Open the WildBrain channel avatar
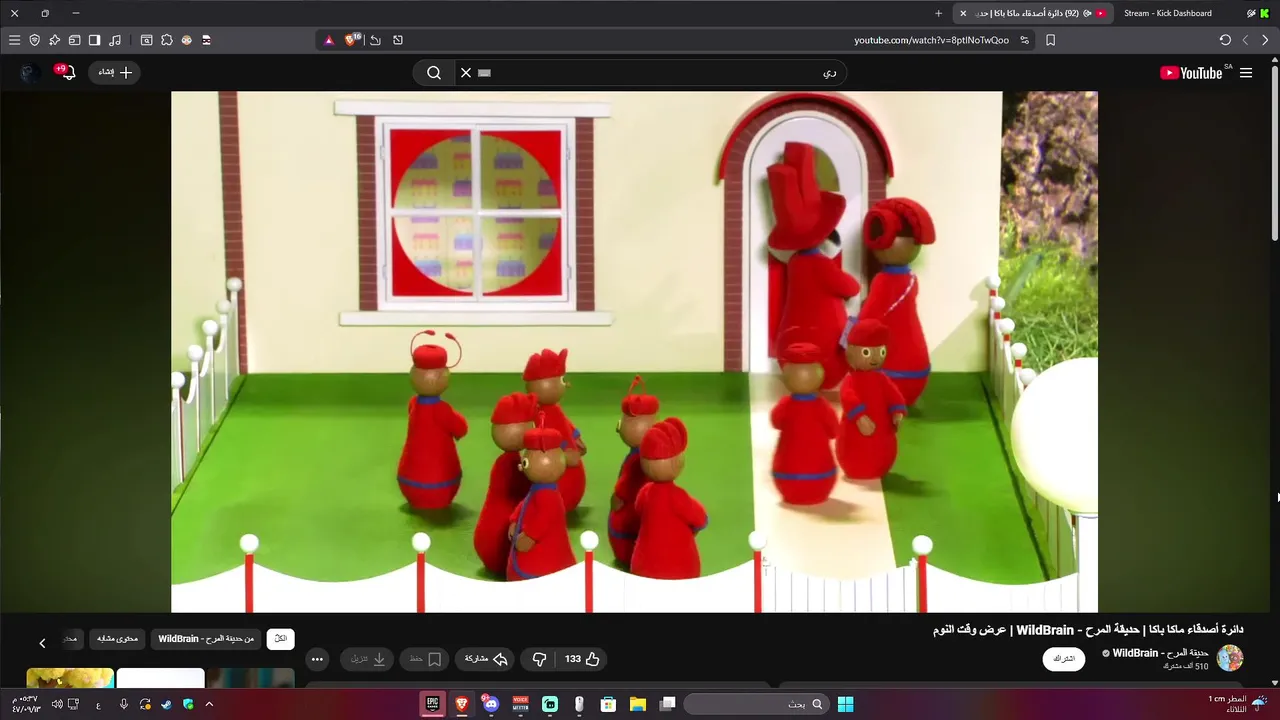Image resolution: width=1280 pixels, height=720 pixels. point(1230,658)
